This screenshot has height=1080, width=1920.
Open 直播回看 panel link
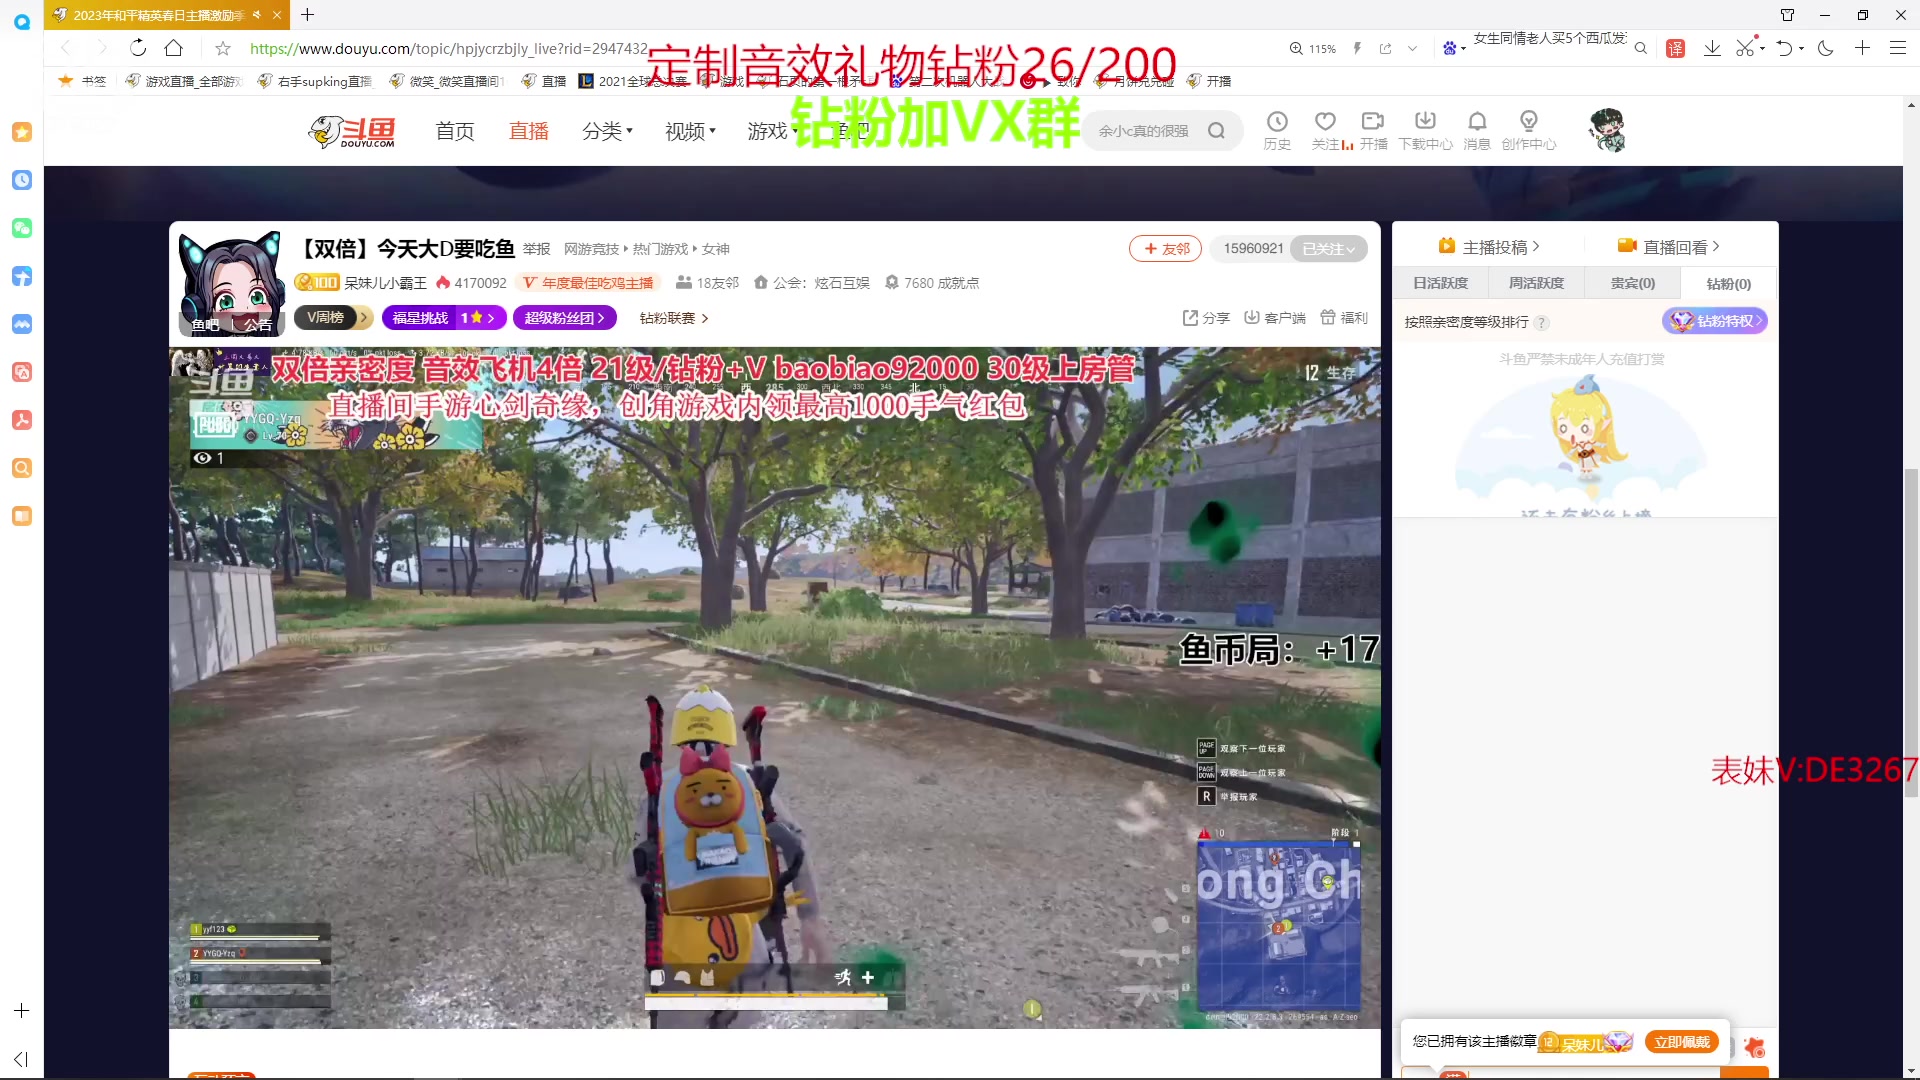click(1669, 247)
